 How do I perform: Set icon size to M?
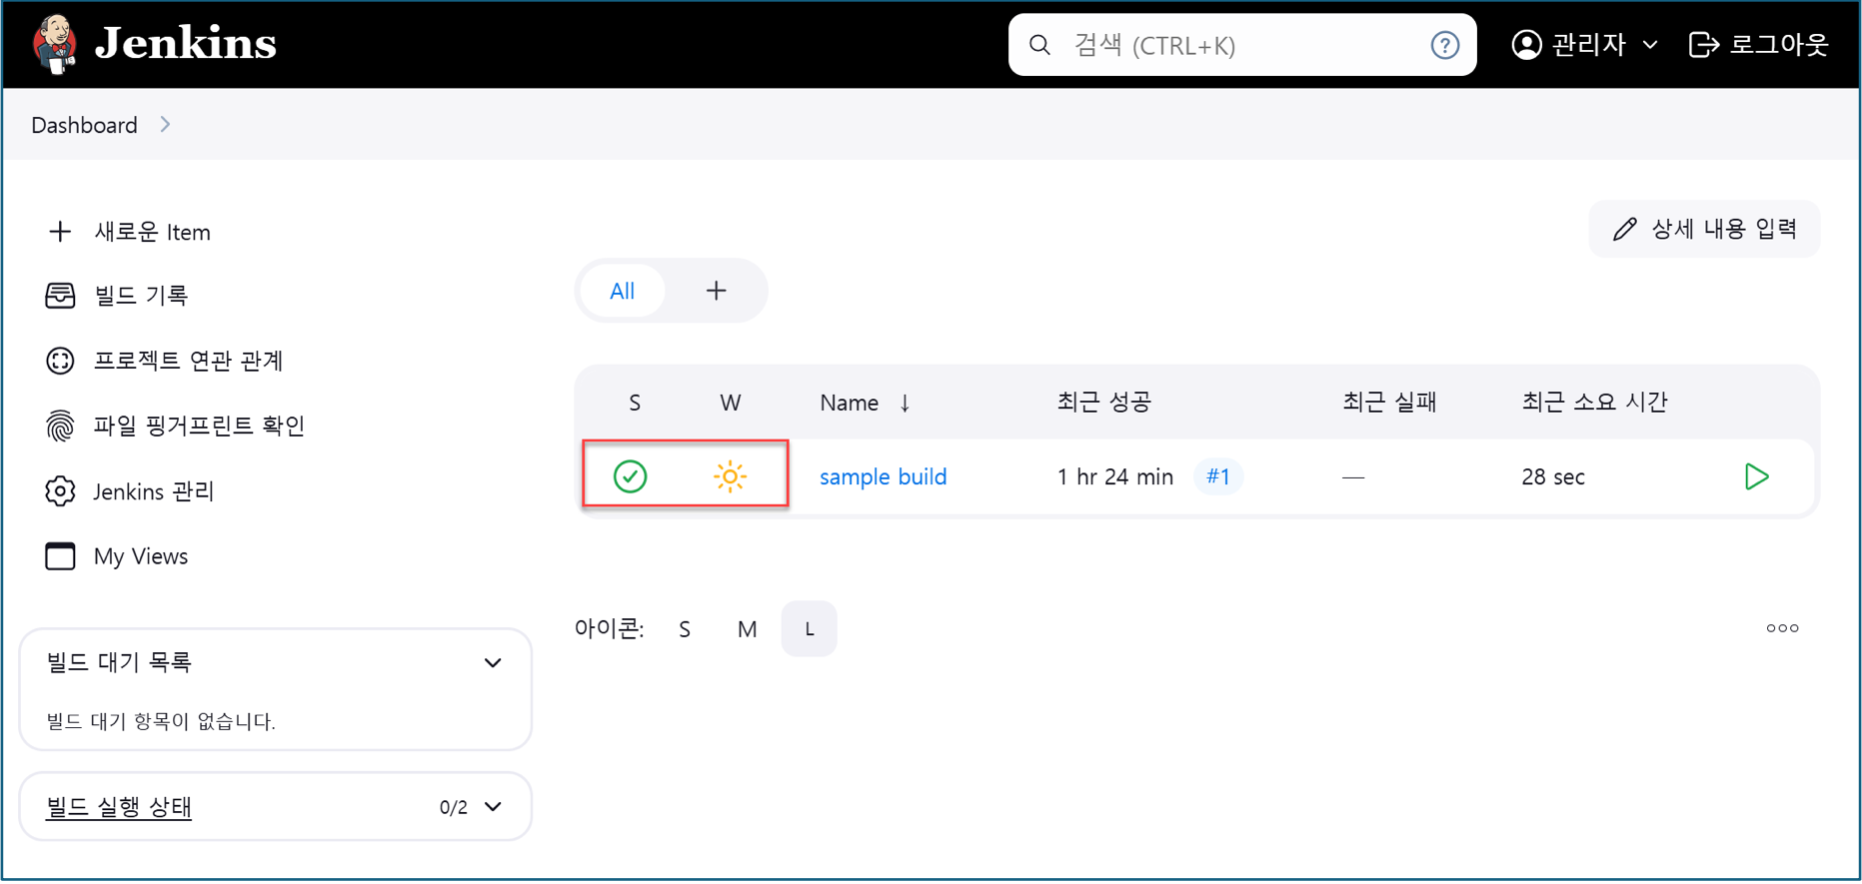[747, 630]
